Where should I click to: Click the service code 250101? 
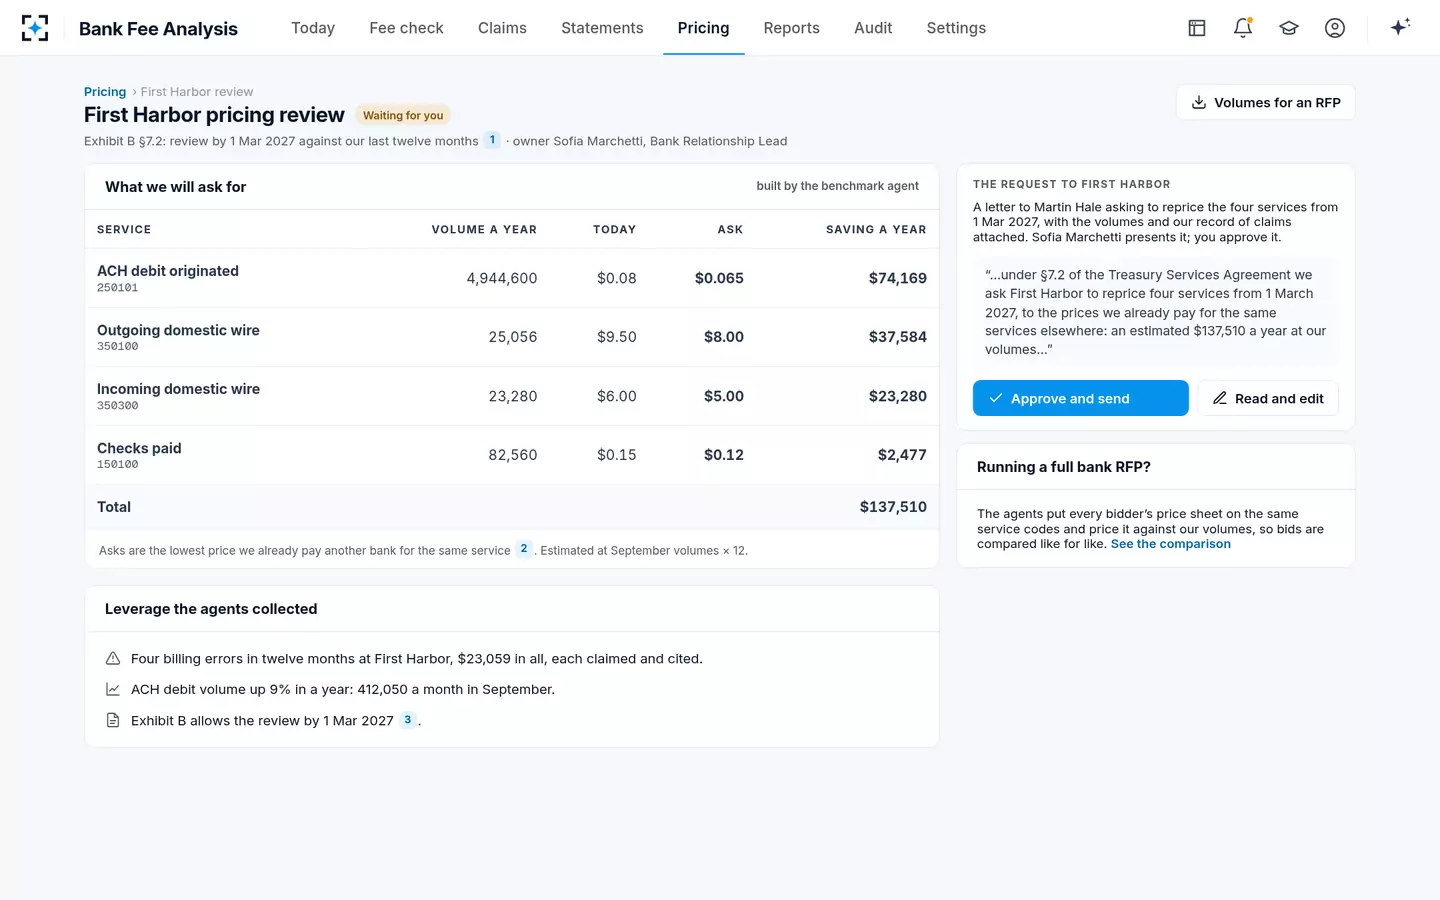coord(118,288)
